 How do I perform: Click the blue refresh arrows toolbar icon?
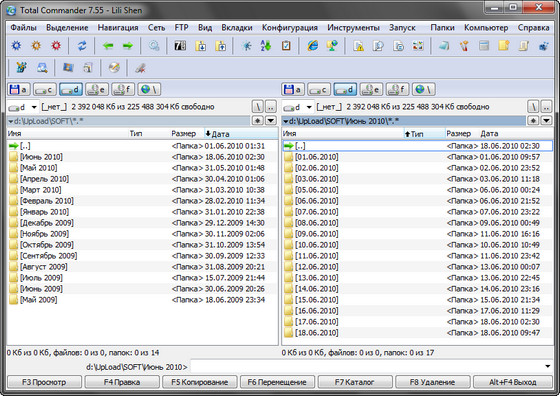tap(82, 46)
